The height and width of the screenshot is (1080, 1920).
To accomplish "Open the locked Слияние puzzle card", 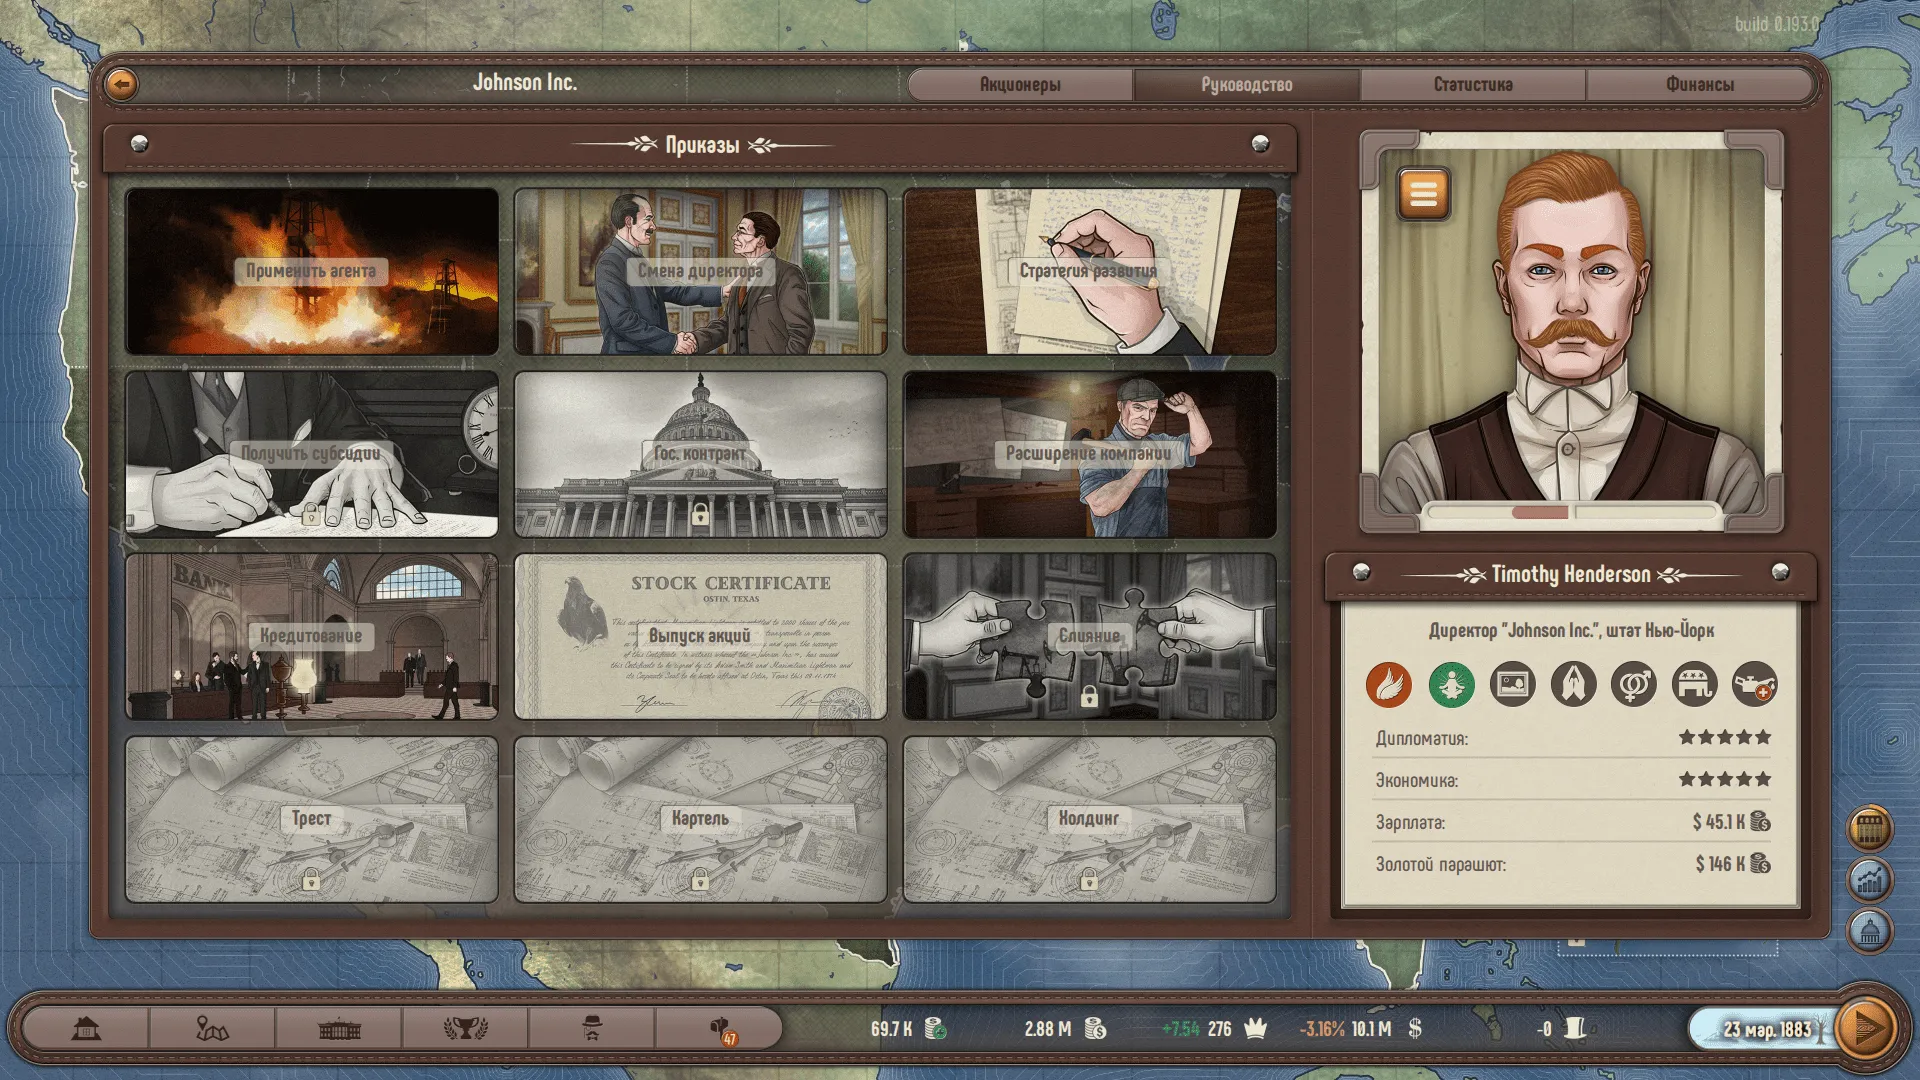I will click(1089, 637).
